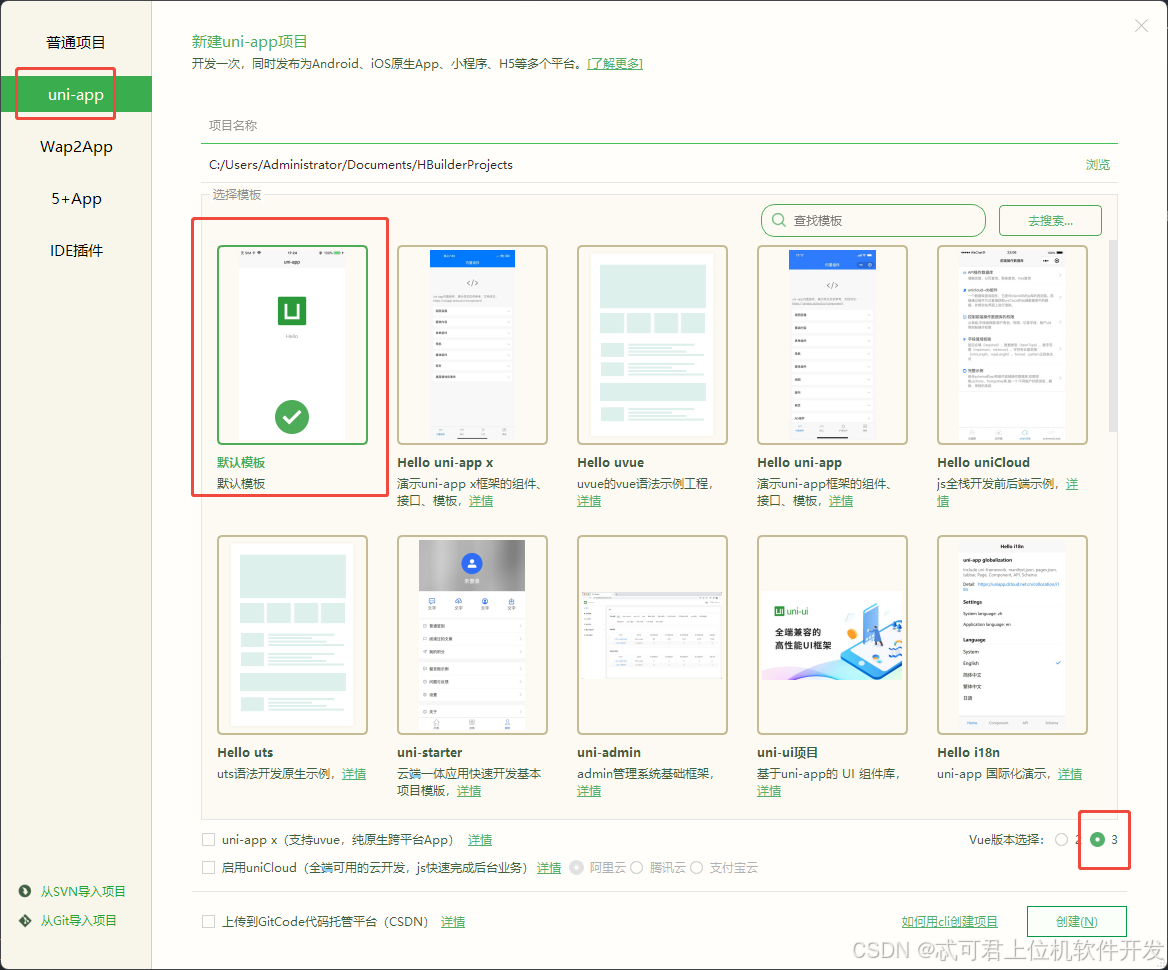Viewport: 1168px width, 970px height.
Task: Click the 项目名称 input field
Action: click(659, 126)
